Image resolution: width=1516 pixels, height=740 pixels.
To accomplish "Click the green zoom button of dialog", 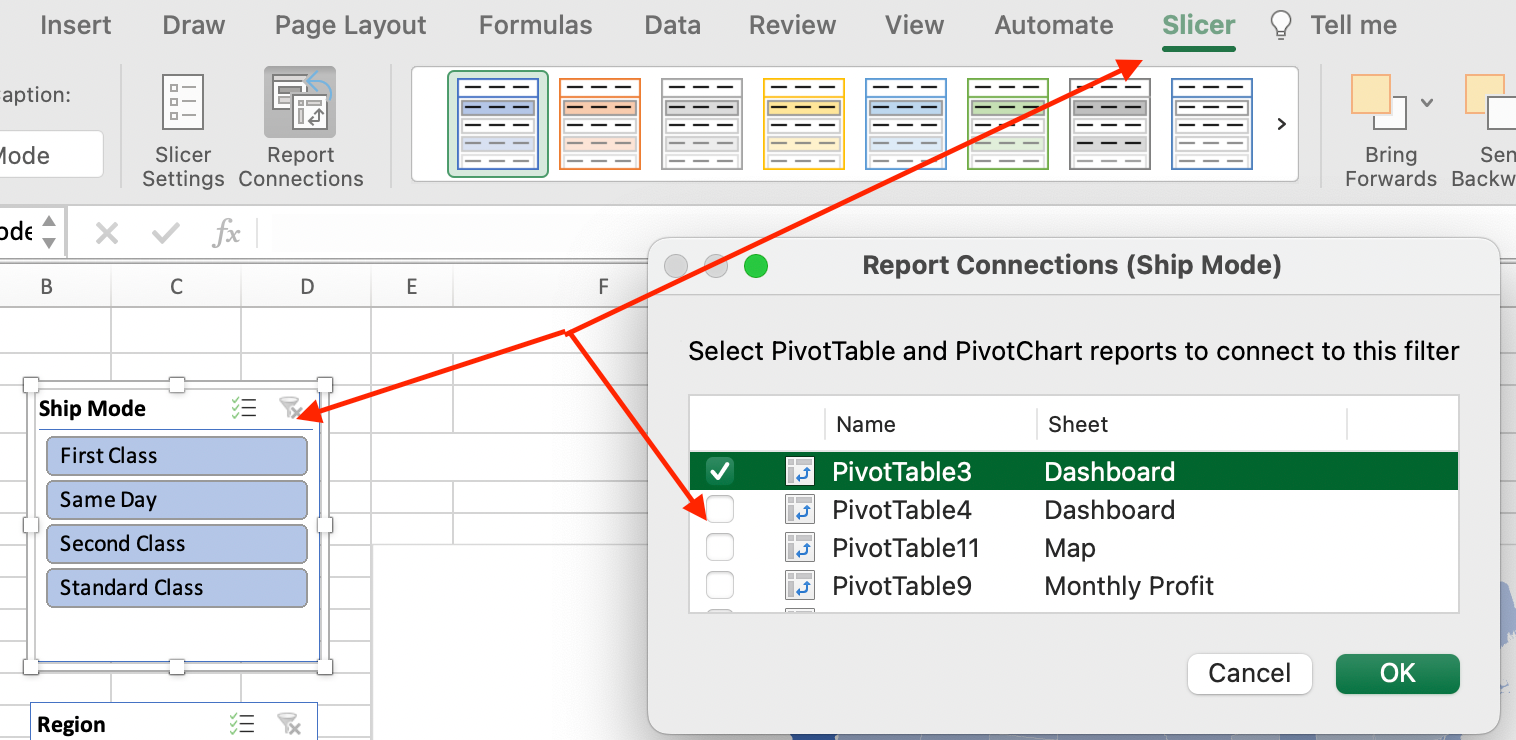I will tap(756, 266).
